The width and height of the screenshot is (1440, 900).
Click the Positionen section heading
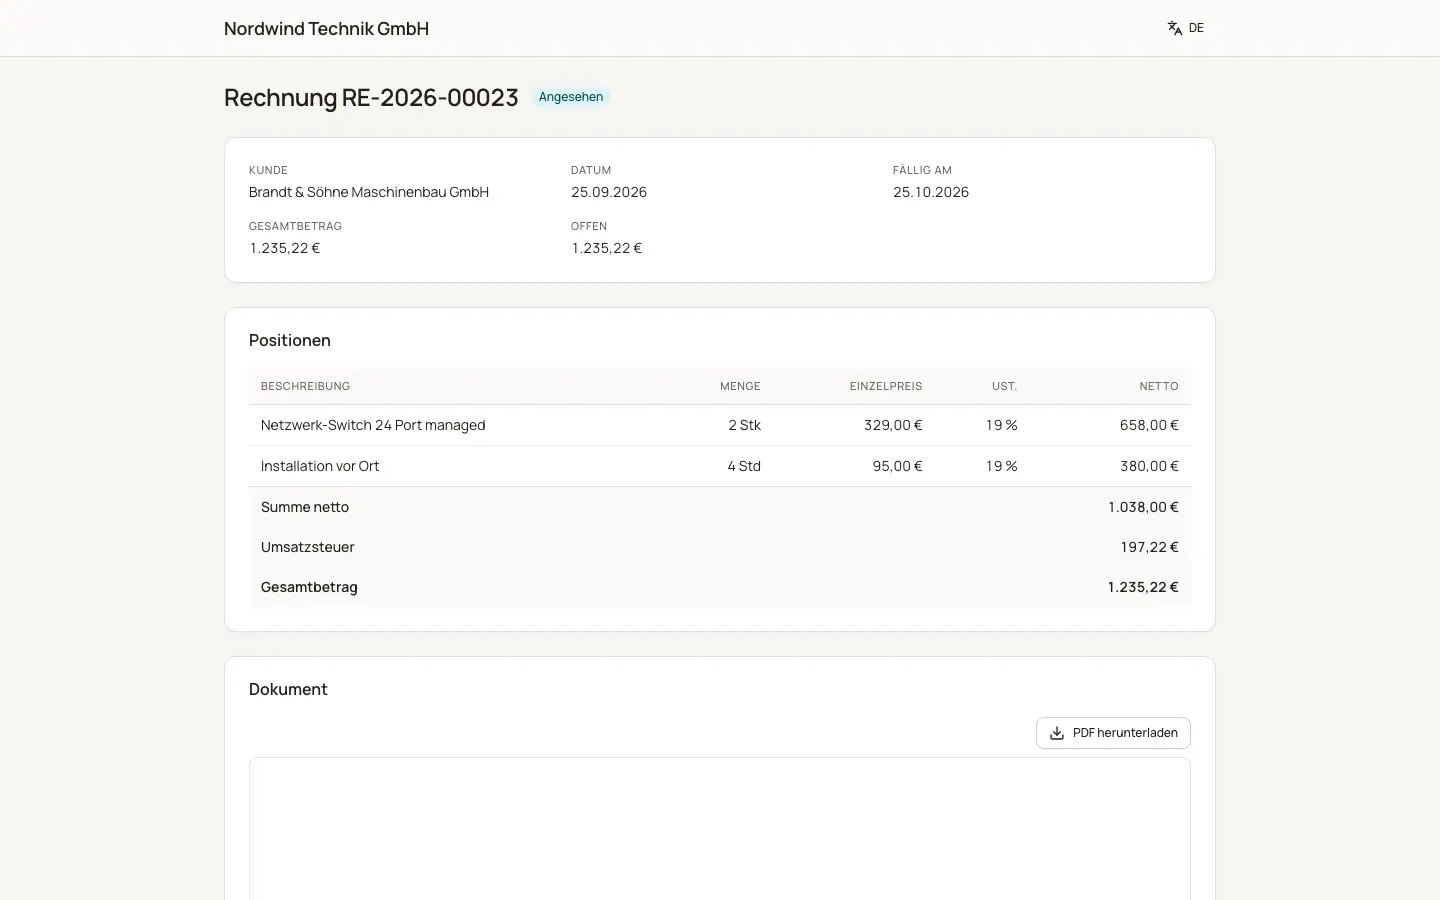[290, 340]
